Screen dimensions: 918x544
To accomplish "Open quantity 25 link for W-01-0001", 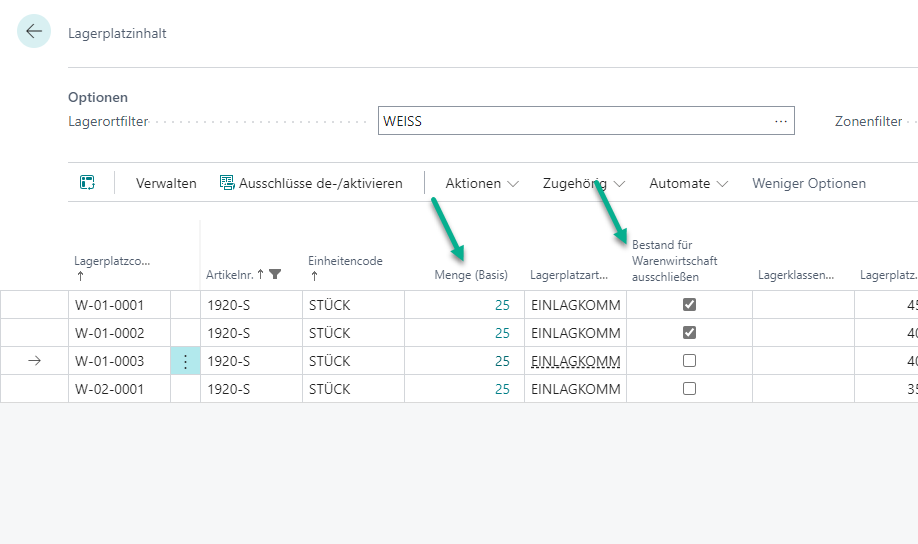I will coord(502,305).
